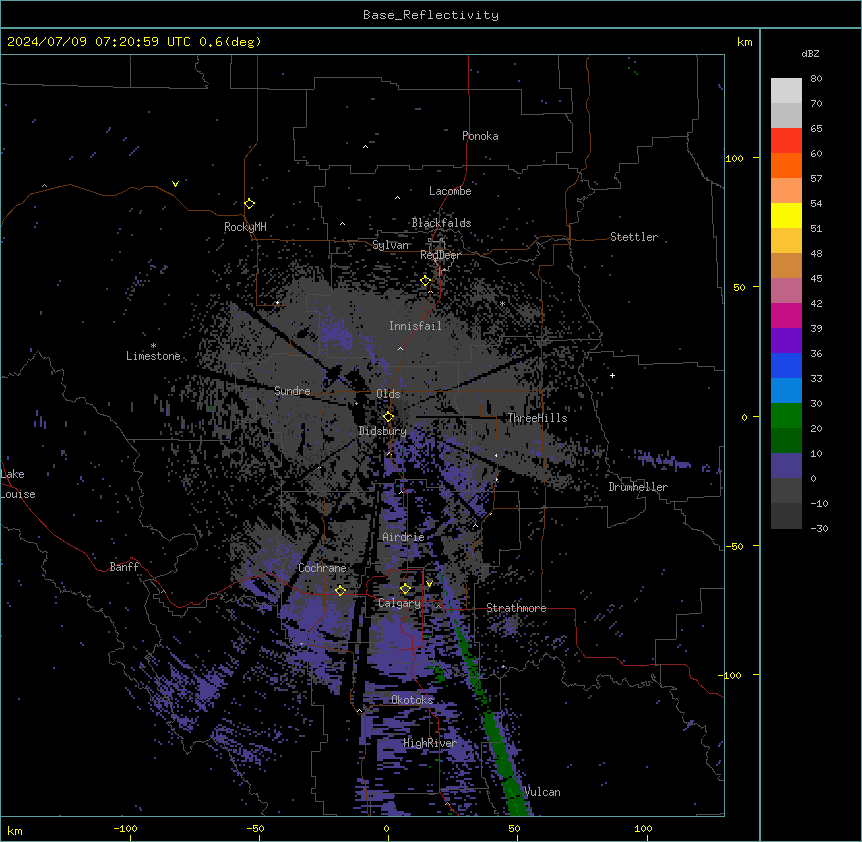This screenshot has width=862, height=842.
Task: Select the Sylvan label
Action: [390, 245]
